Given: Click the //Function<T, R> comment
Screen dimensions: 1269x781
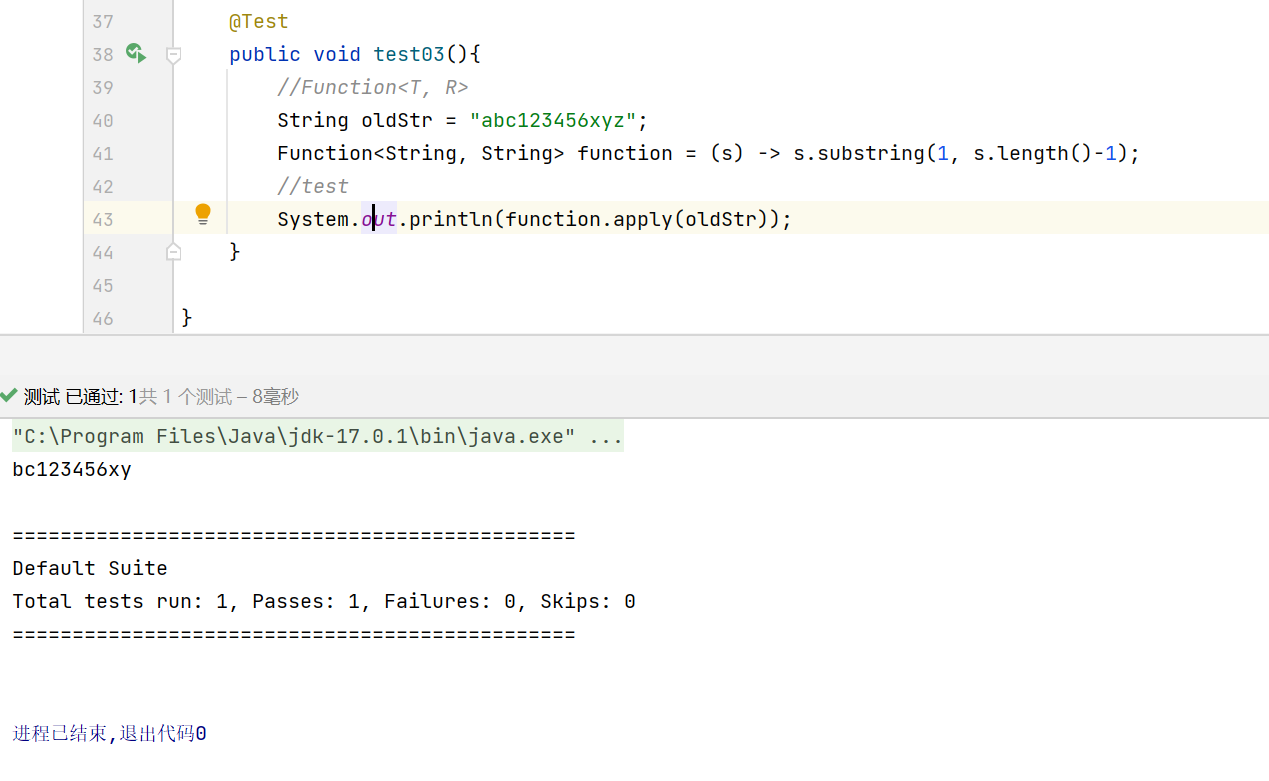Looking at the screenshot, I should [x=373, y=87].
